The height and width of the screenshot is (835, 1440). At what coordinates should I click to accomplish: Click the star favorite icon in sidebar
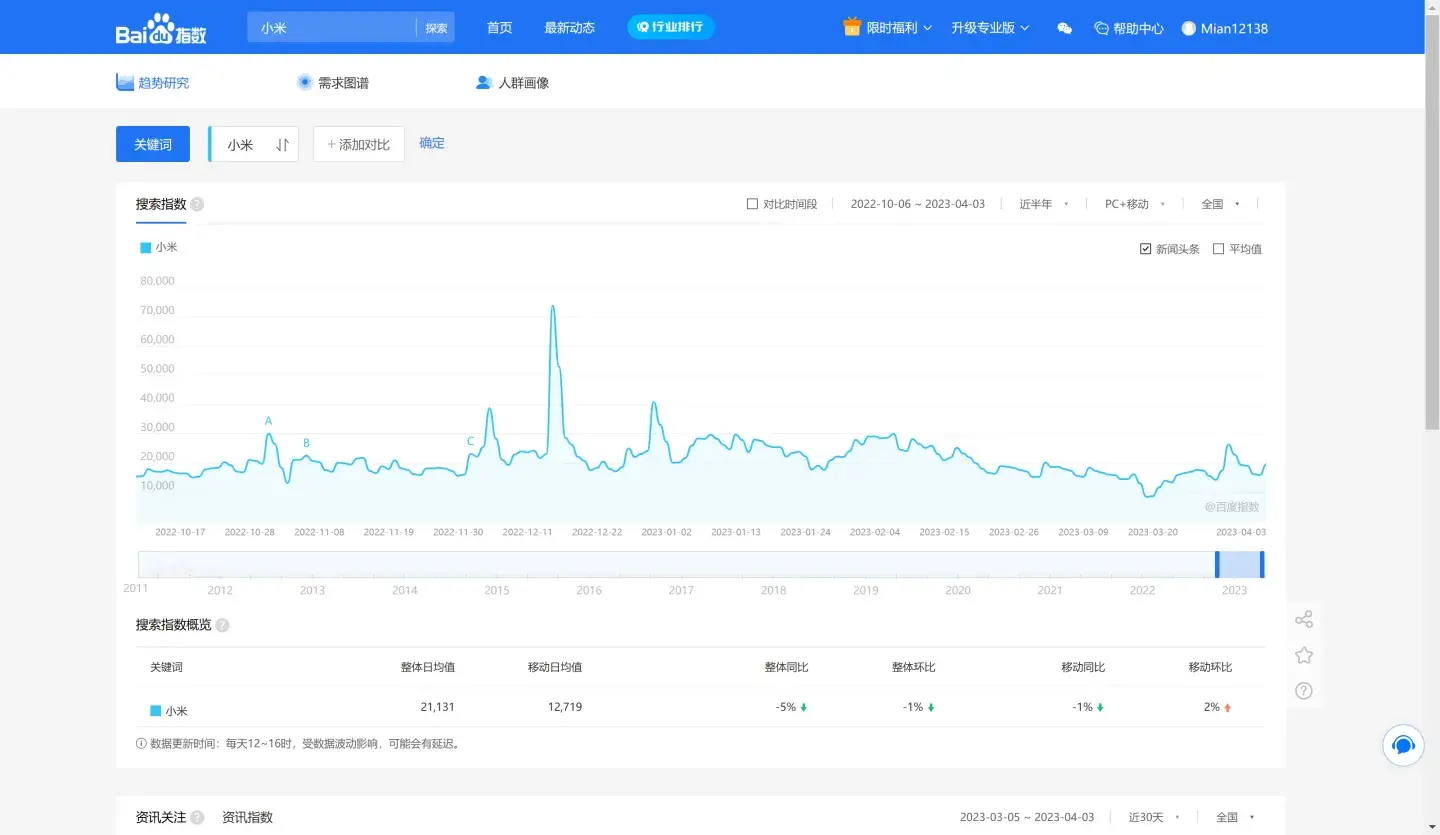point(1304,655)
